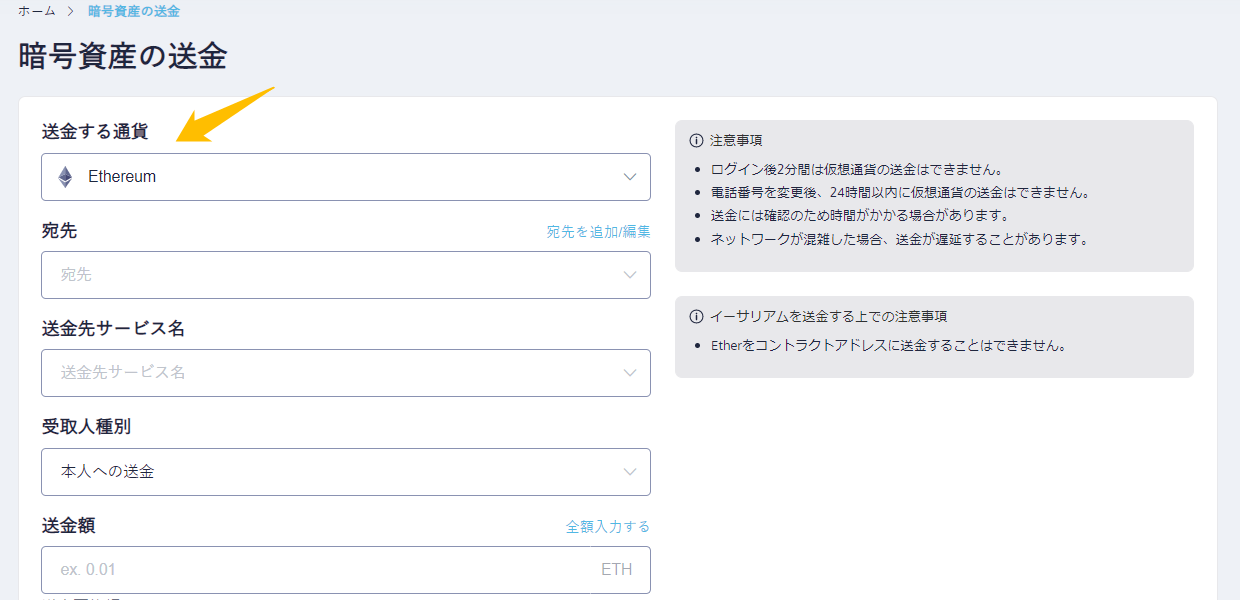Click the note about 電話番号を変更後、24時間以内
This screenshot has height=600, width=1240.
click(900, 192)
